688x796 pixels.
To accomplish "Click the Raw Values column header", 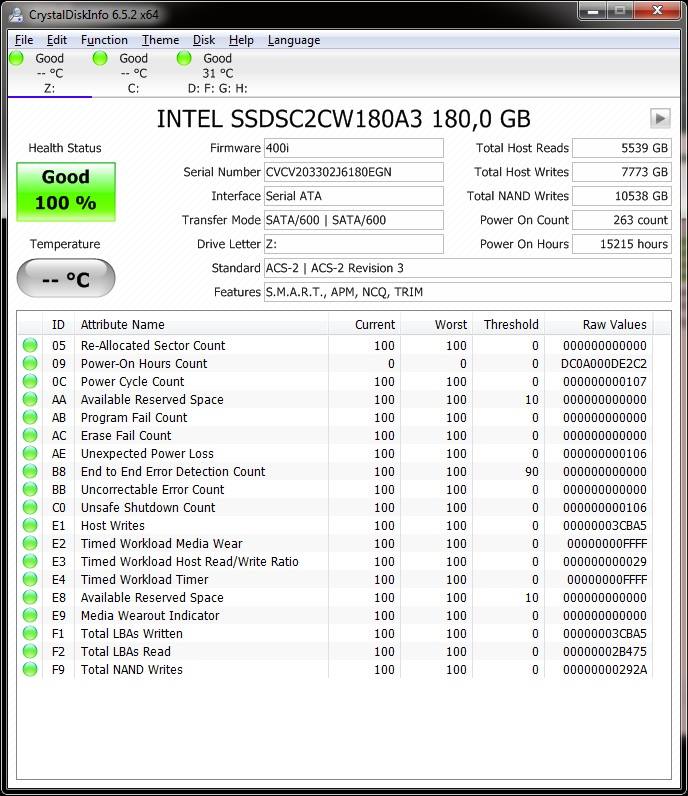I will coord(599,324).
